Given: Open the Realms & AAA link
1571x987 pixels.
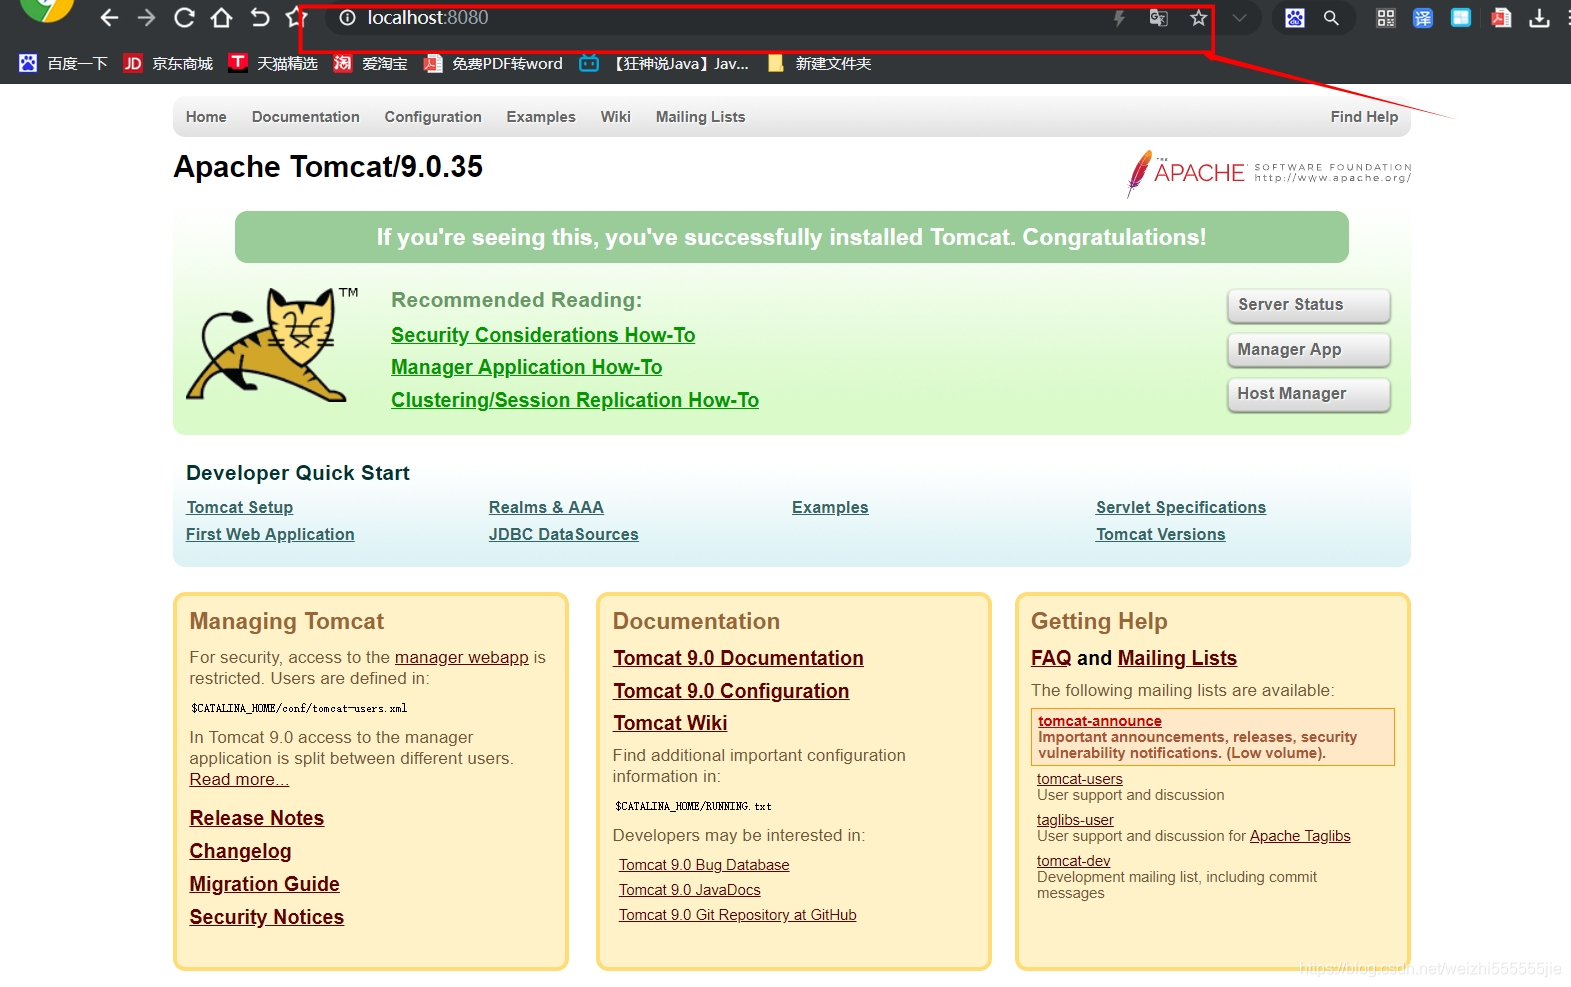Looking at the screenshot, I should pyautogui.click(x=546, y=507).
